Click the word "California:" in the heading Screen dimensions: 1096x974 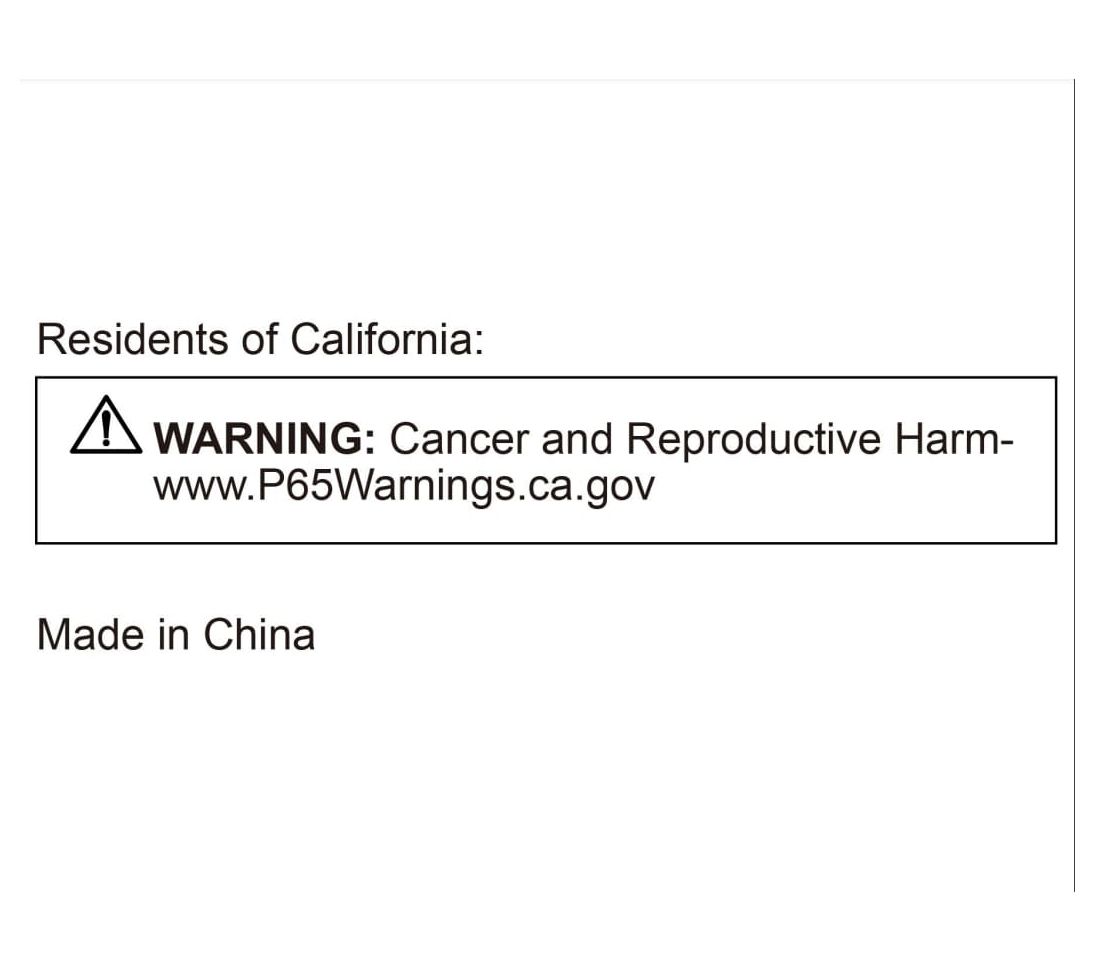click(387, 339)
